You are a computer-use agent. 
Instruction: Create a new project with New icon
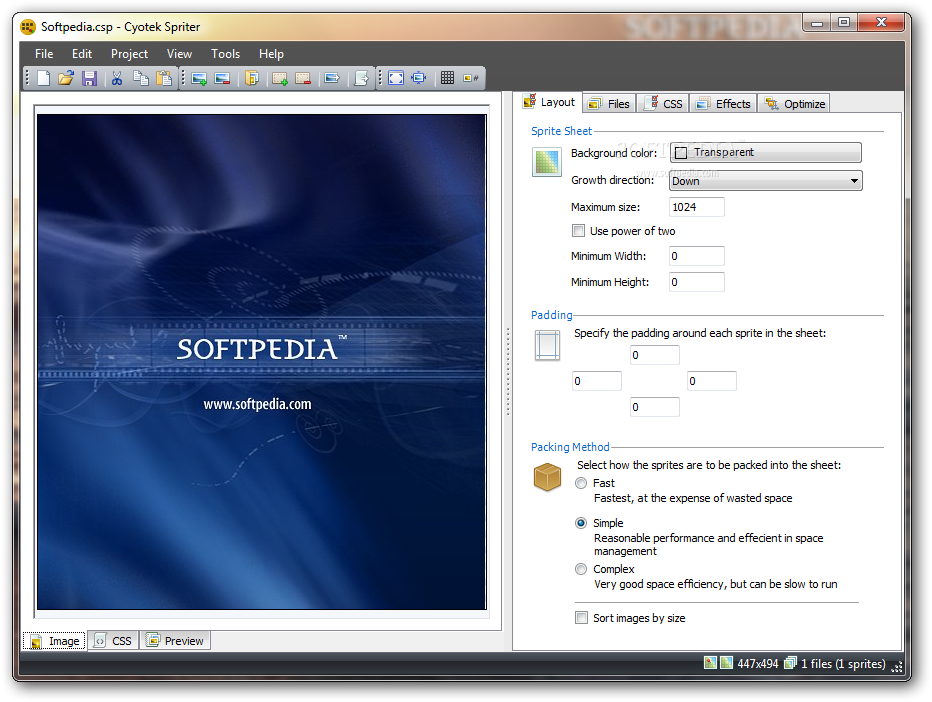point(43,78)
